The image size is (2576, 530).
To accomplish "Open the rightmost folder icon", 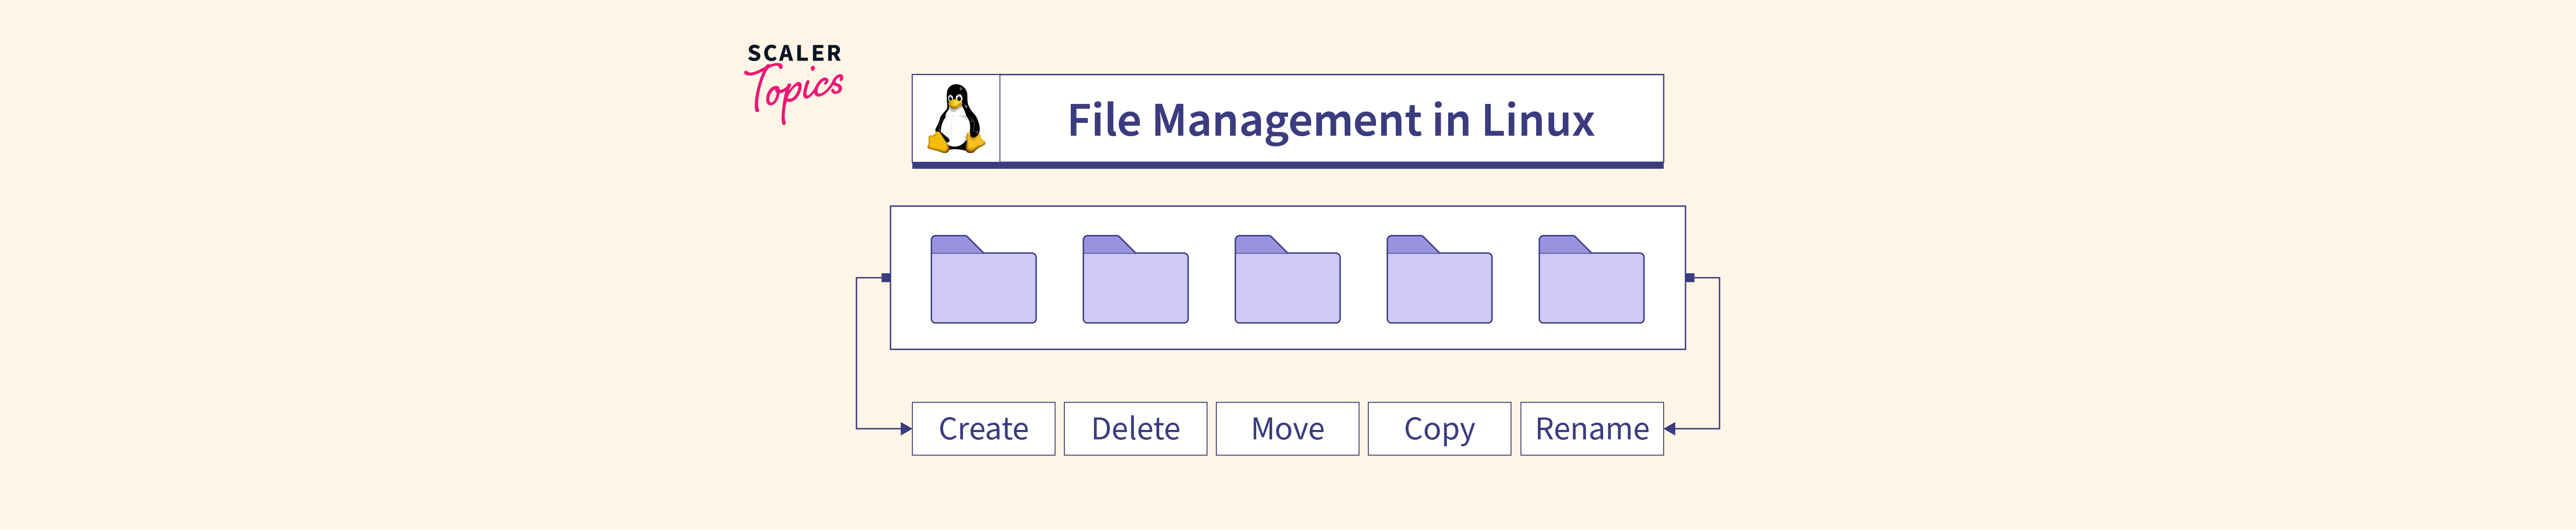I will [x=1591, y=280].
